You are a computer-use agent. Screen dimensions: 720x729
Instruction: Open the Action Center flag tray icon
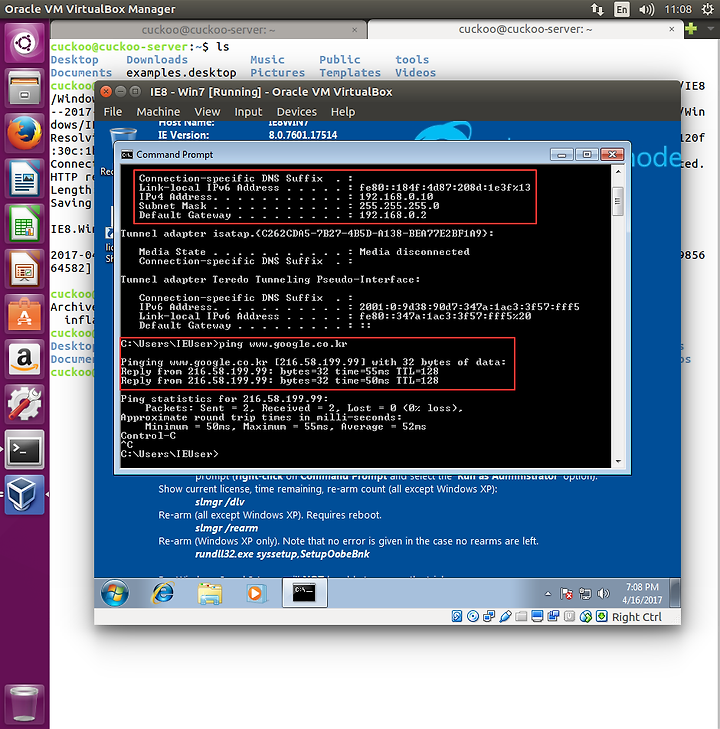pos(566,594)
